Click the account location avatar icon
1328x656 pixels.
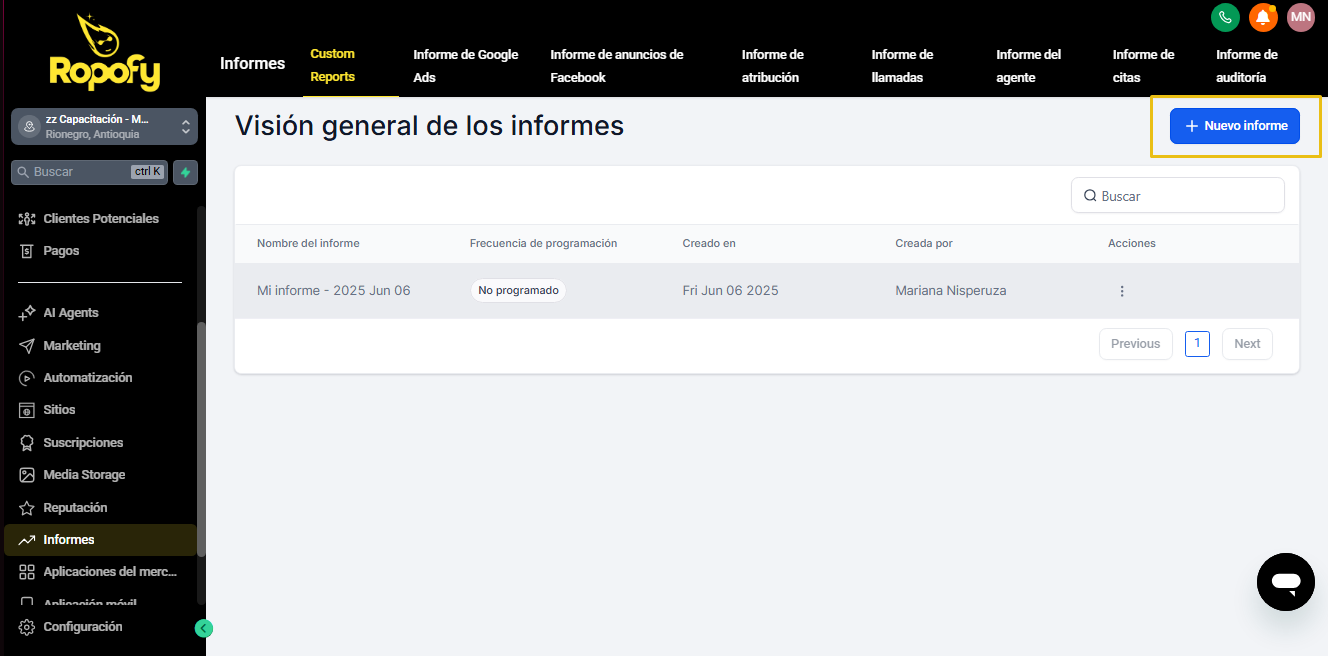(28, 127)
